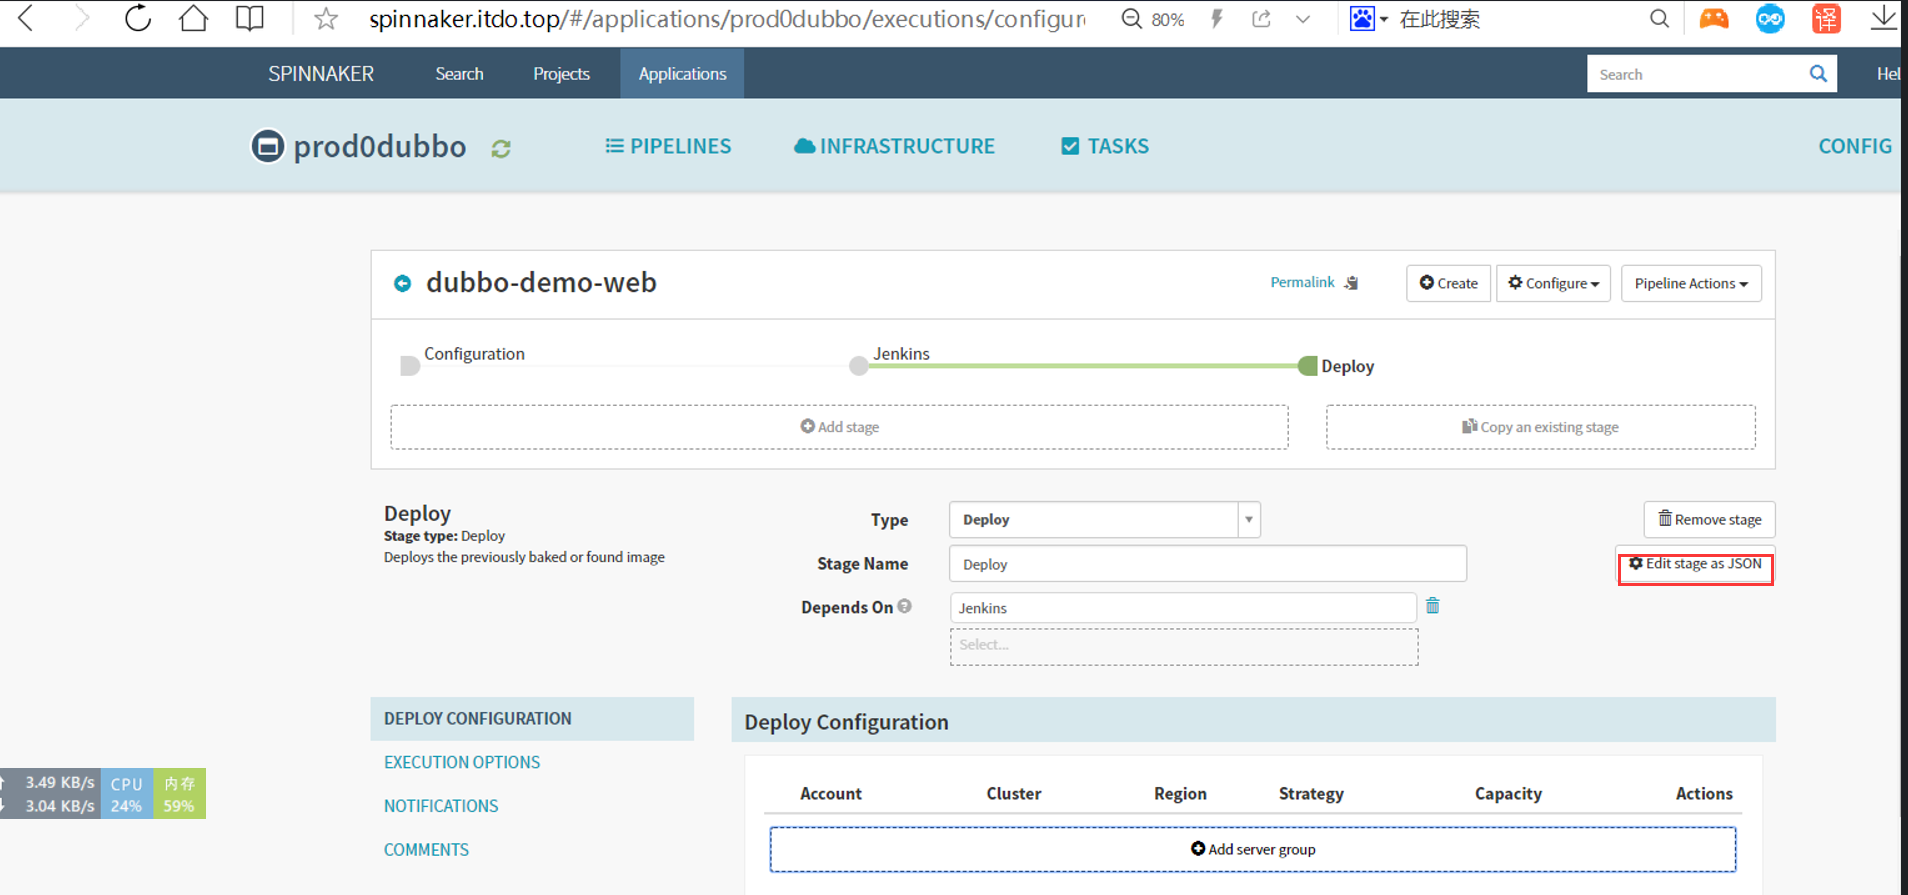Click the Stage Name input field

coord(1207,564)
